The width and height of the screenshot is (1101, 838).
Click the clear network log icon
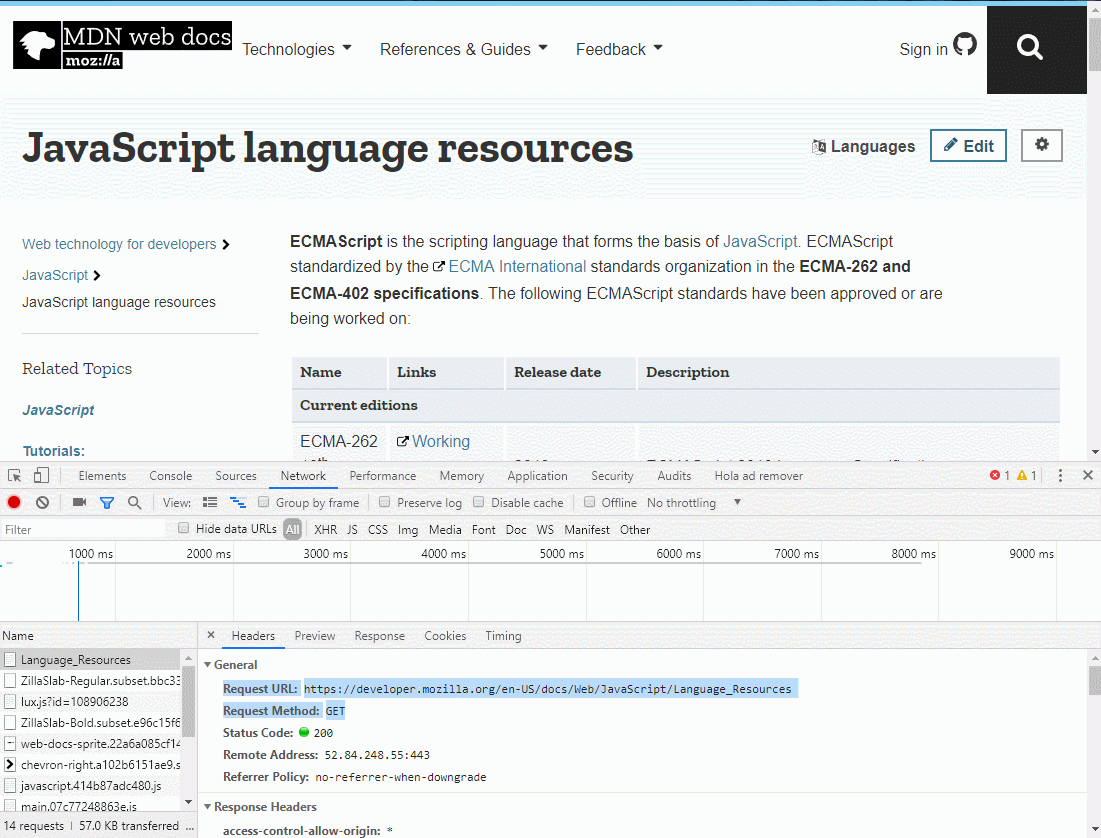pos(42,503)
